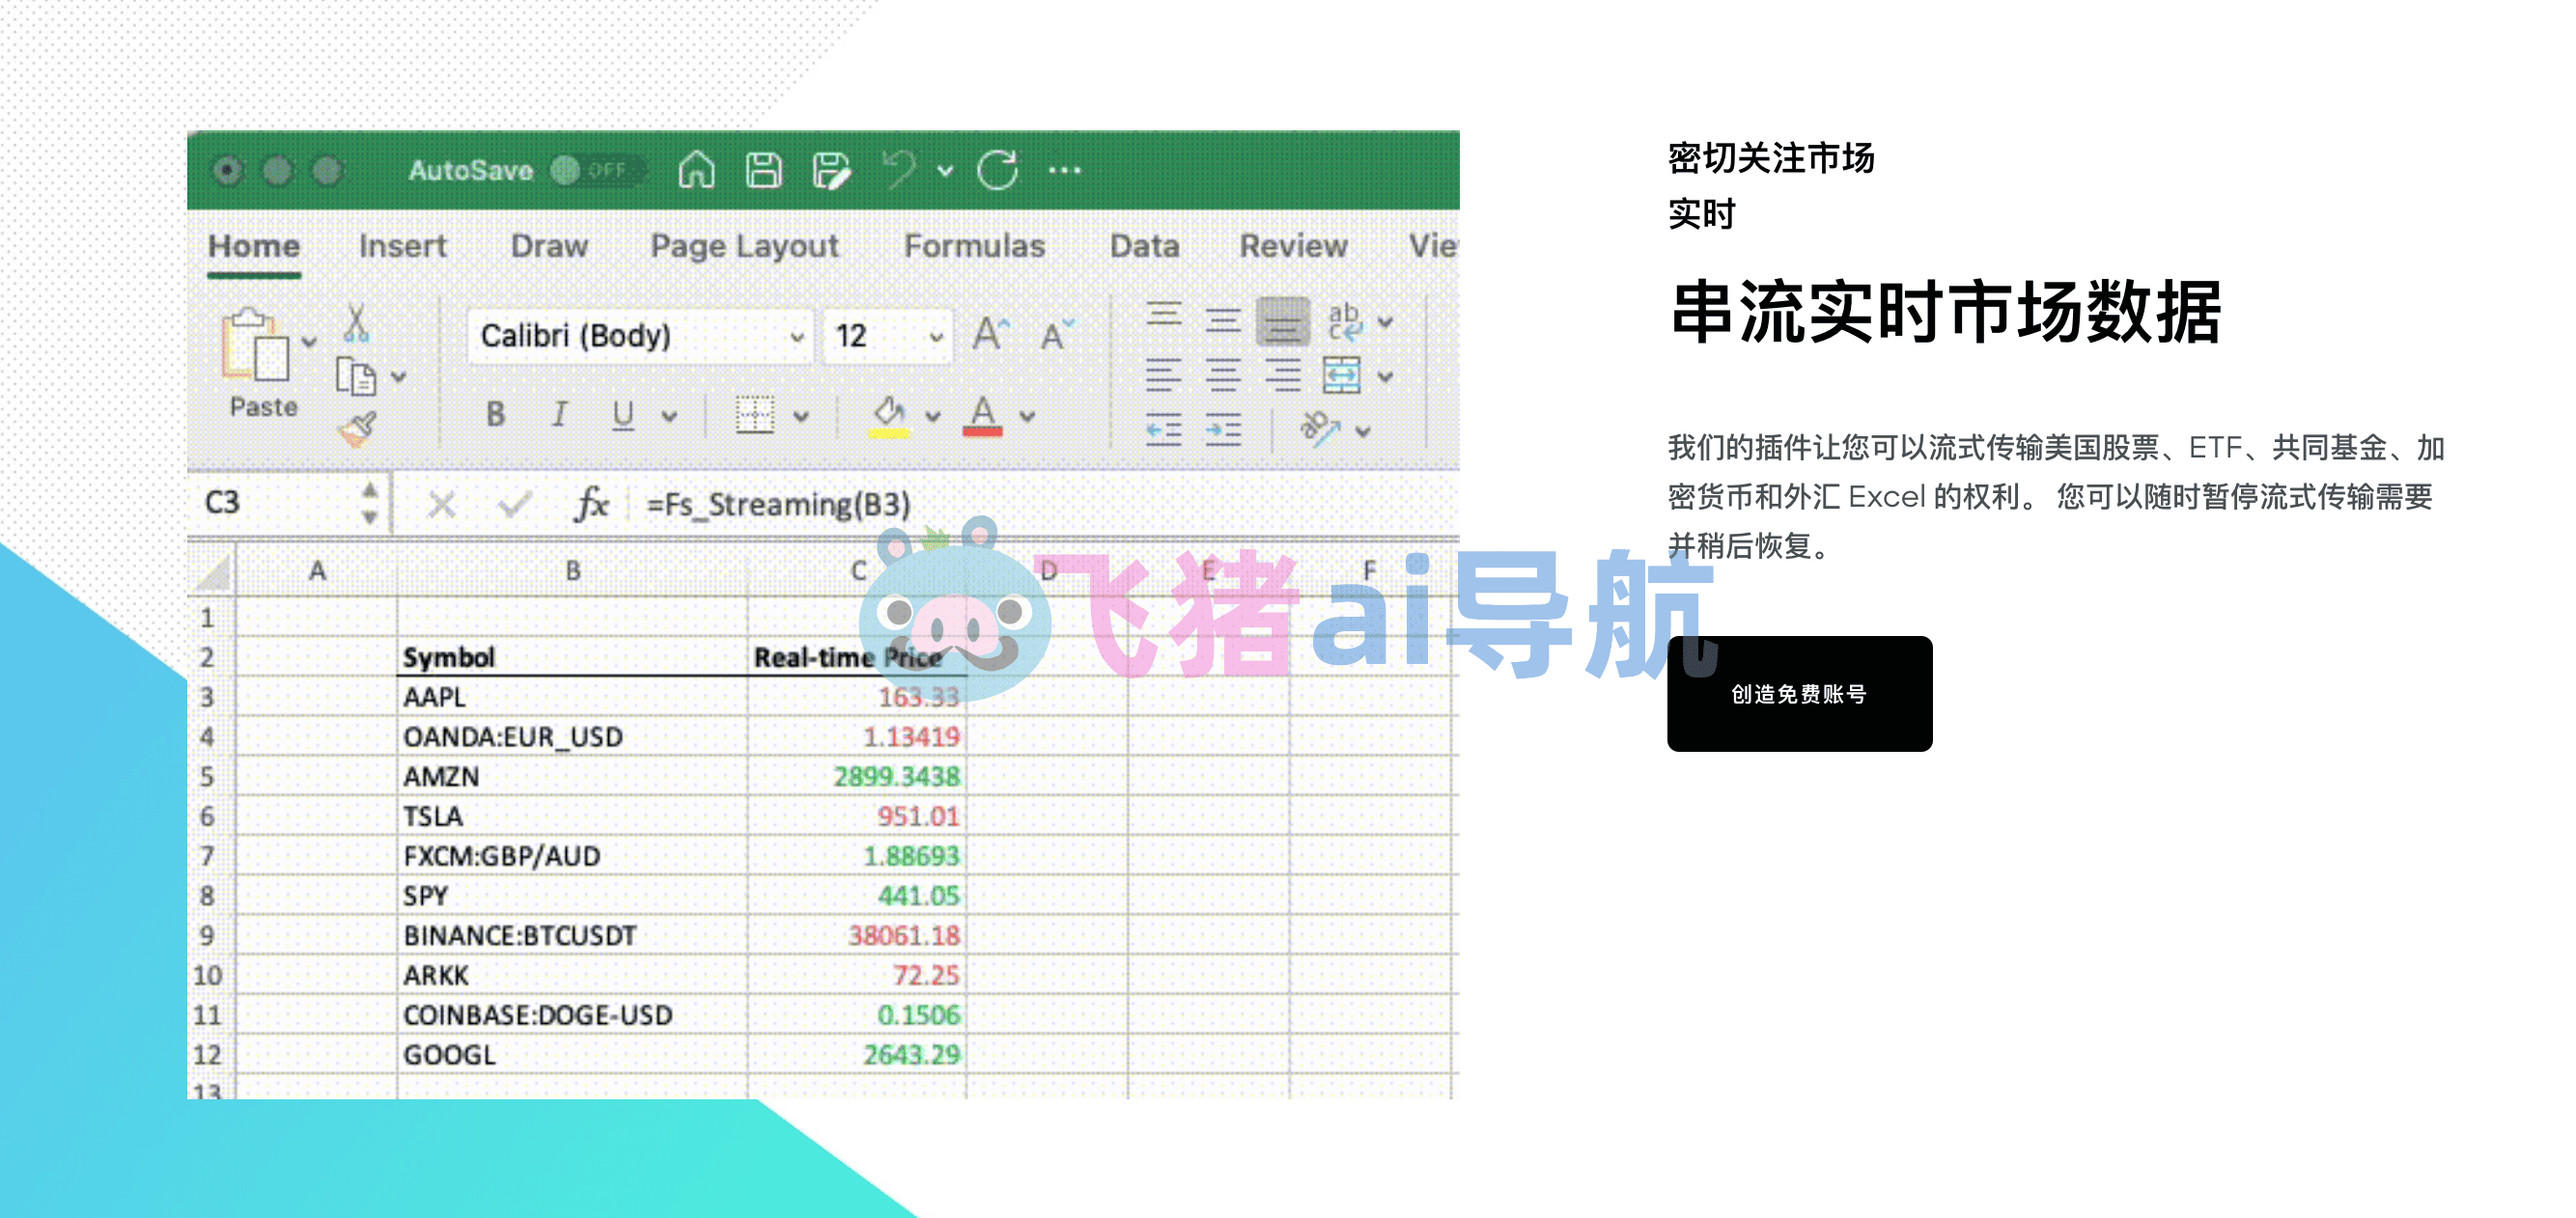Click the Merge & Center icon

tap(1341, 376)
